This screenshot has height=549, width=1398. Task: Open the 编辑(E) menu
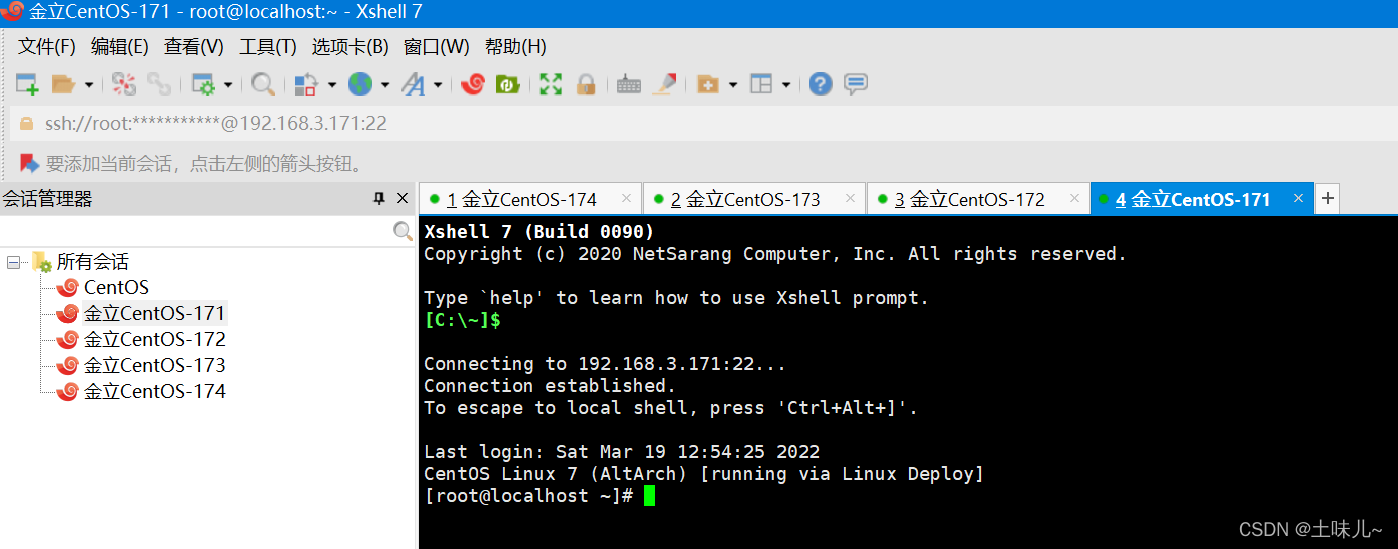120,47
